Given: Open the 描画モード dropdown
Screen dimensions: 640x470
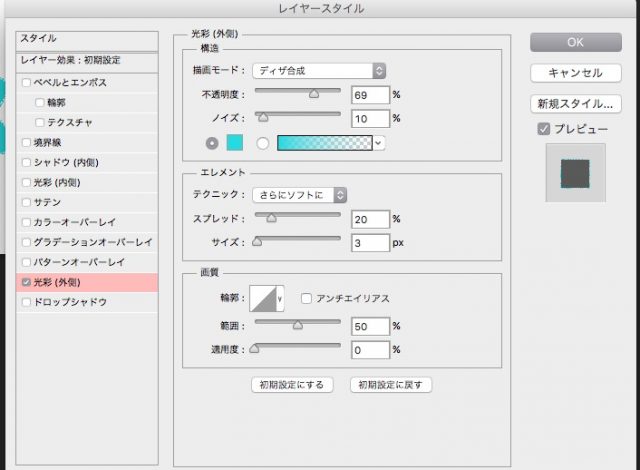Looking at the screenshot, I should coord(319,70).
